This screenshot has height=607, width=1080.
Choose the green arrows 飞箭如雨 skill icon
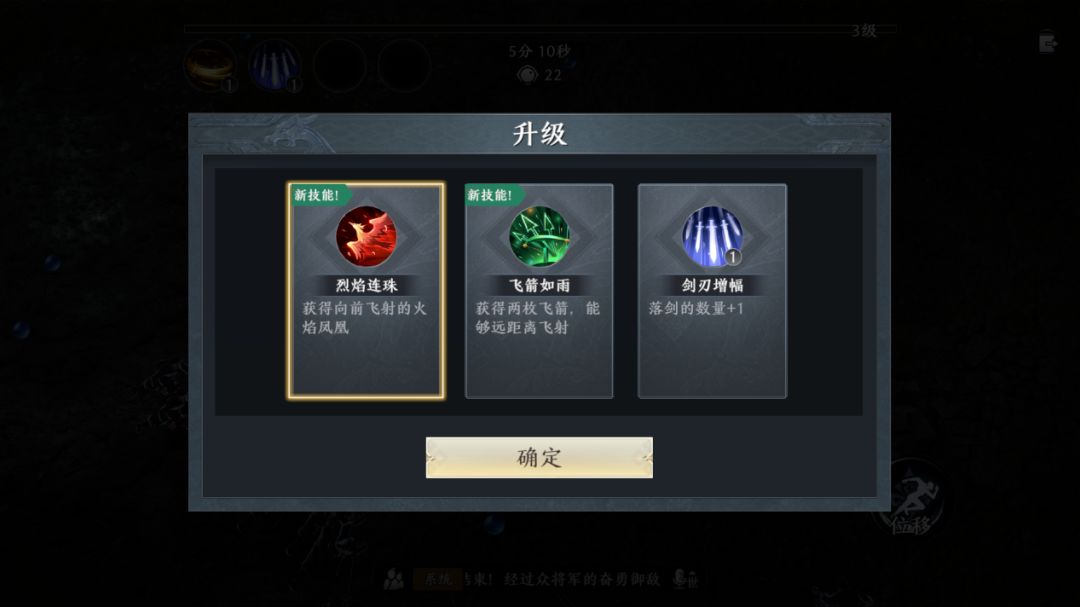(539, 236)
